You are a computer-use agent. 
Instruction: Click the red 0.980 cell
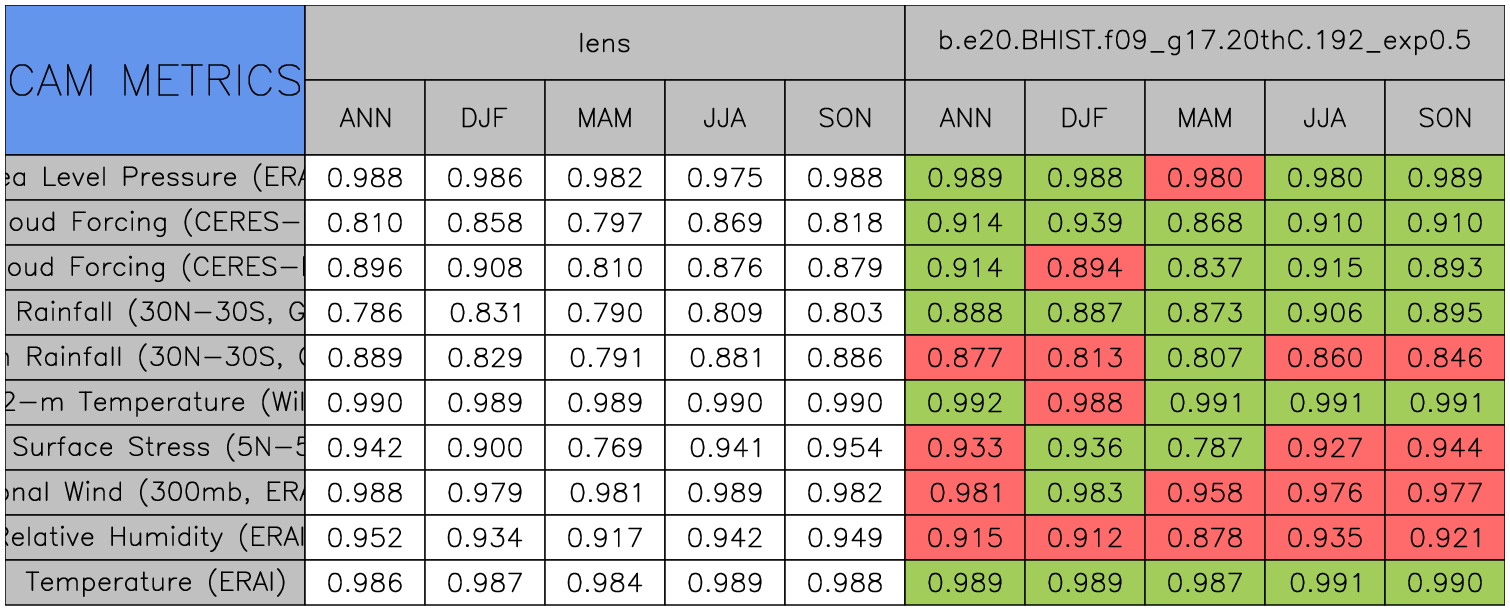pos(1204,178)
